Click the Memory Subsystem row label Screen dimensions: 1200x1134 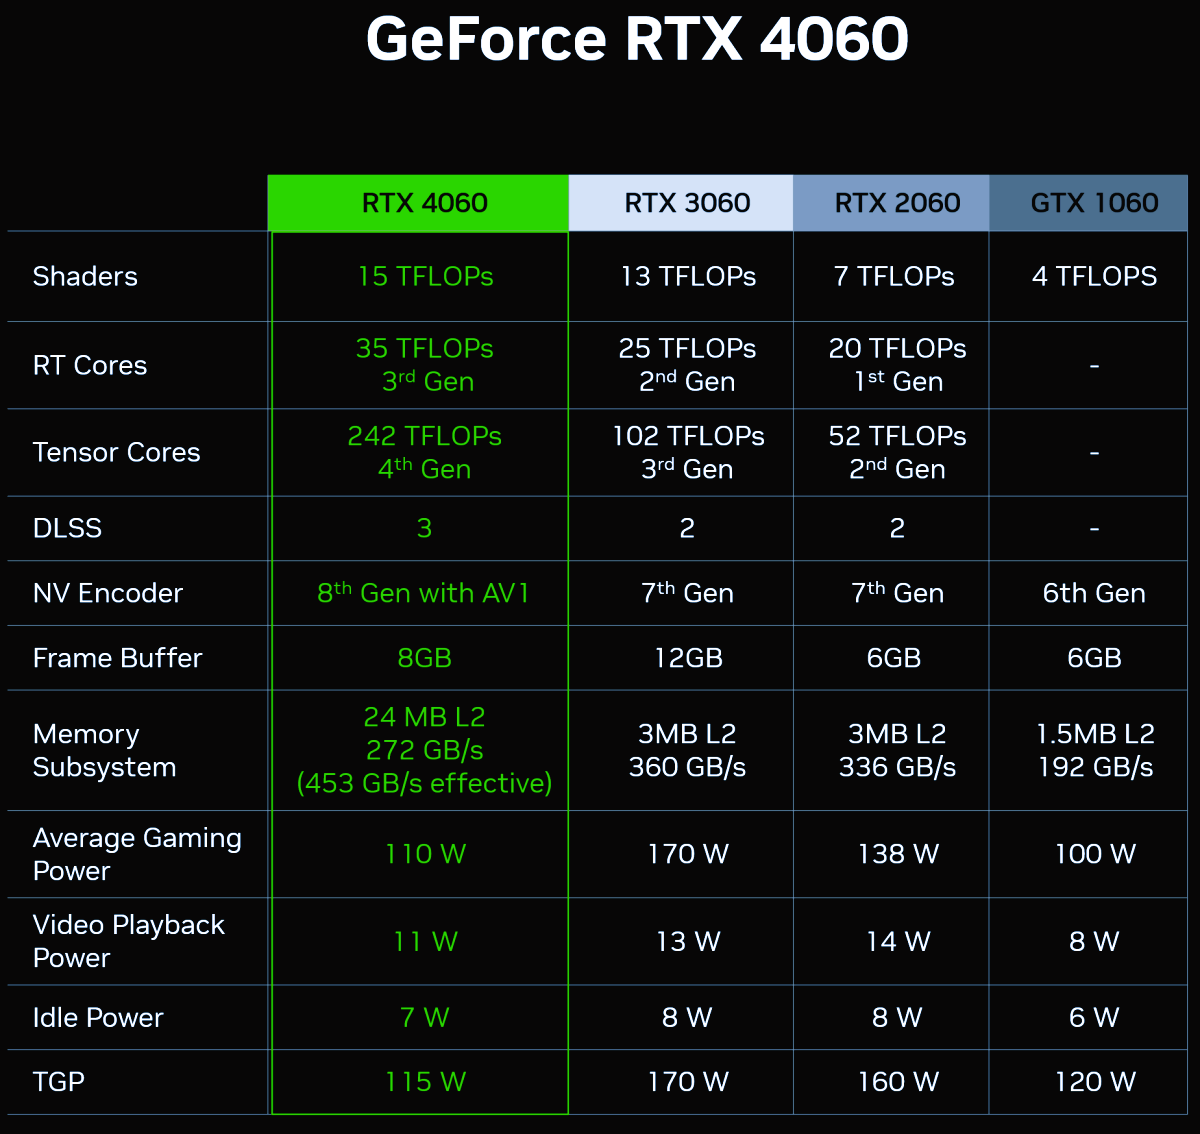(x=104, y=750)
